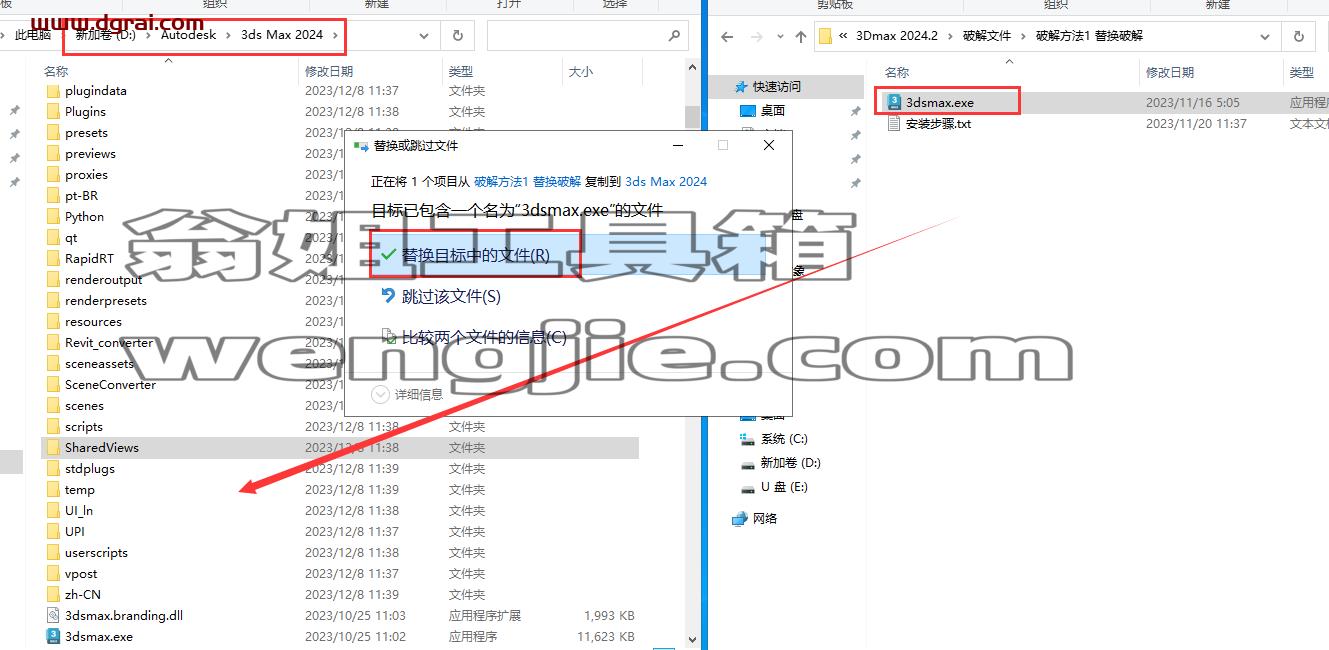This screenshot has width=1329, height=650.
Task: Click the up-folder arrow in right window
Action: click(x=800, y=36)
